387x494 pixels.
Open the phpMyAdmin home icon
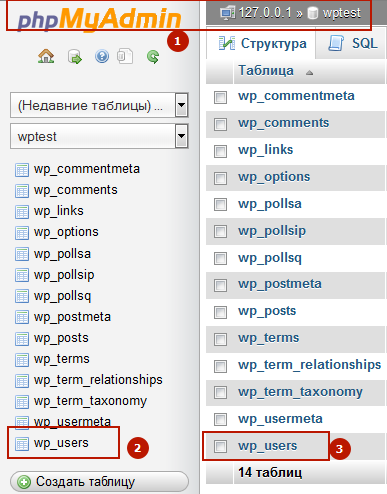[x=46, y=56]
